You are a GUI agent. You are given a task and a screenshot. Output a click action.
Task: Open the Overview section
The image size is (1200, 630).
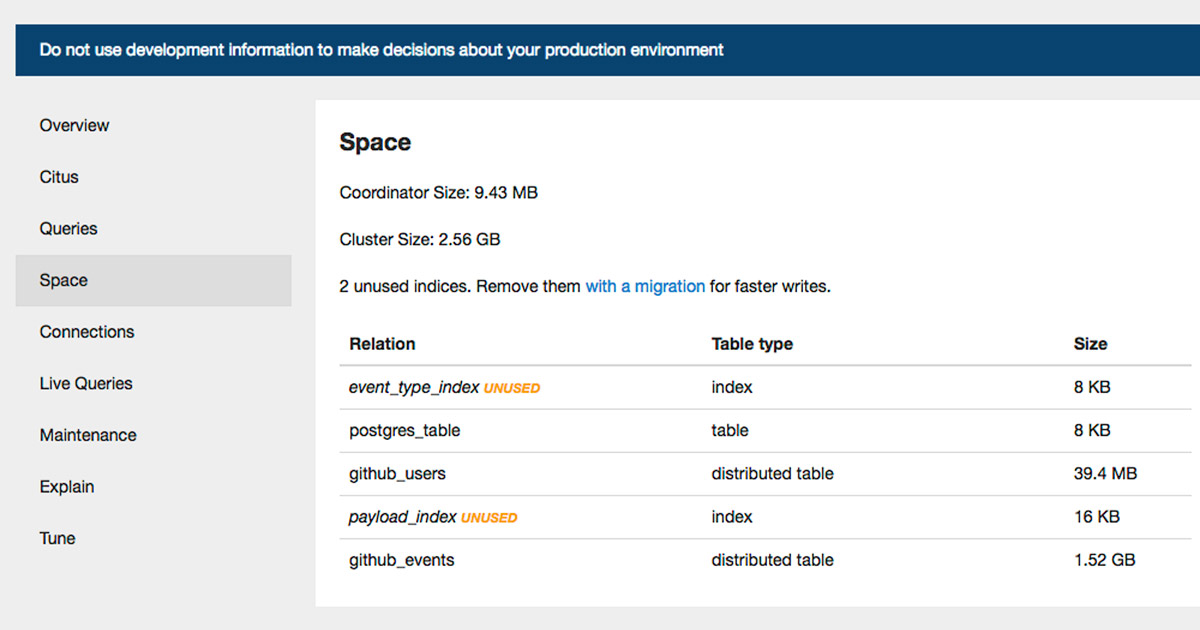pyautogui.click(x=74, y=125)
